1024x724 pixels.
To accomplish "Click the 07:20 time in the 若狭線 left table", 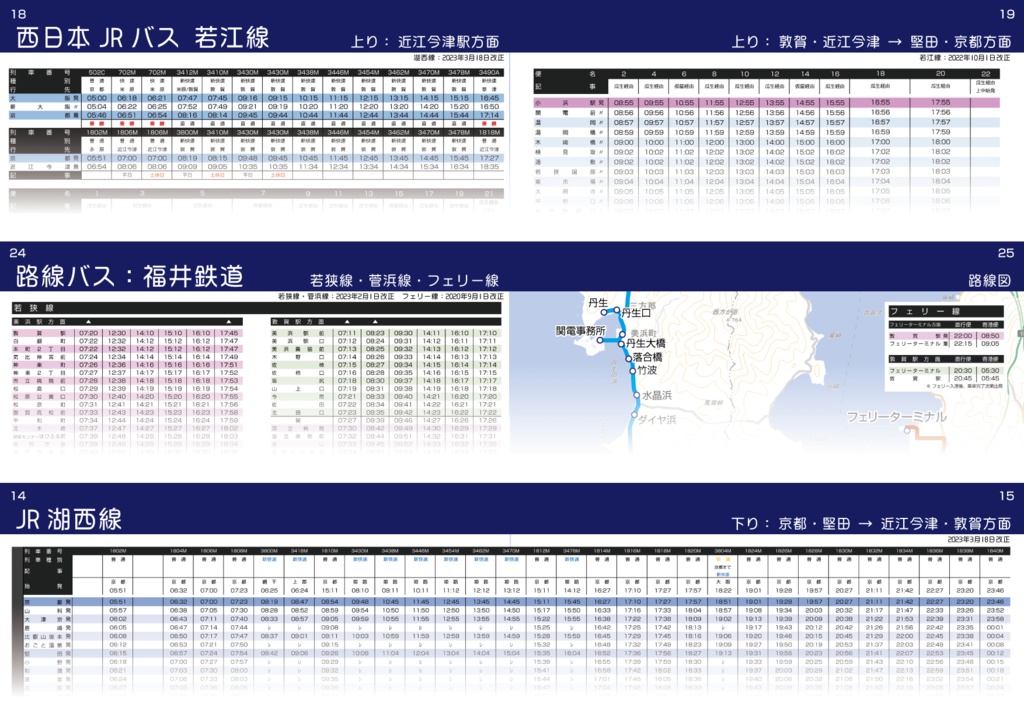I will [x=89, y=333].
